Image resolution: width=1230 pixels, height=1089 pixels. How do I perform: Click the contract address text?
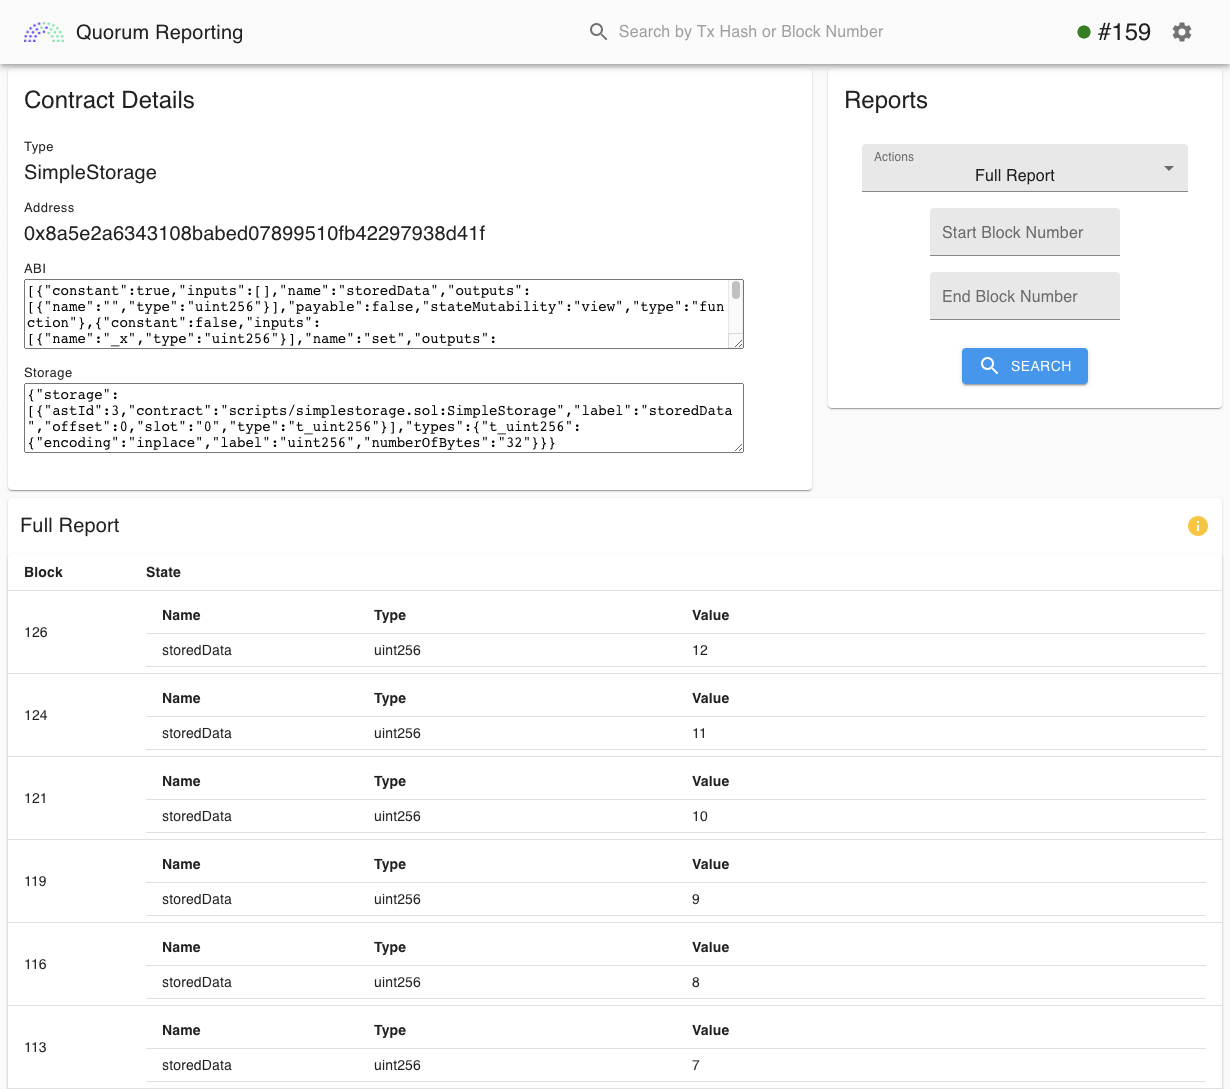pos(254,234)
